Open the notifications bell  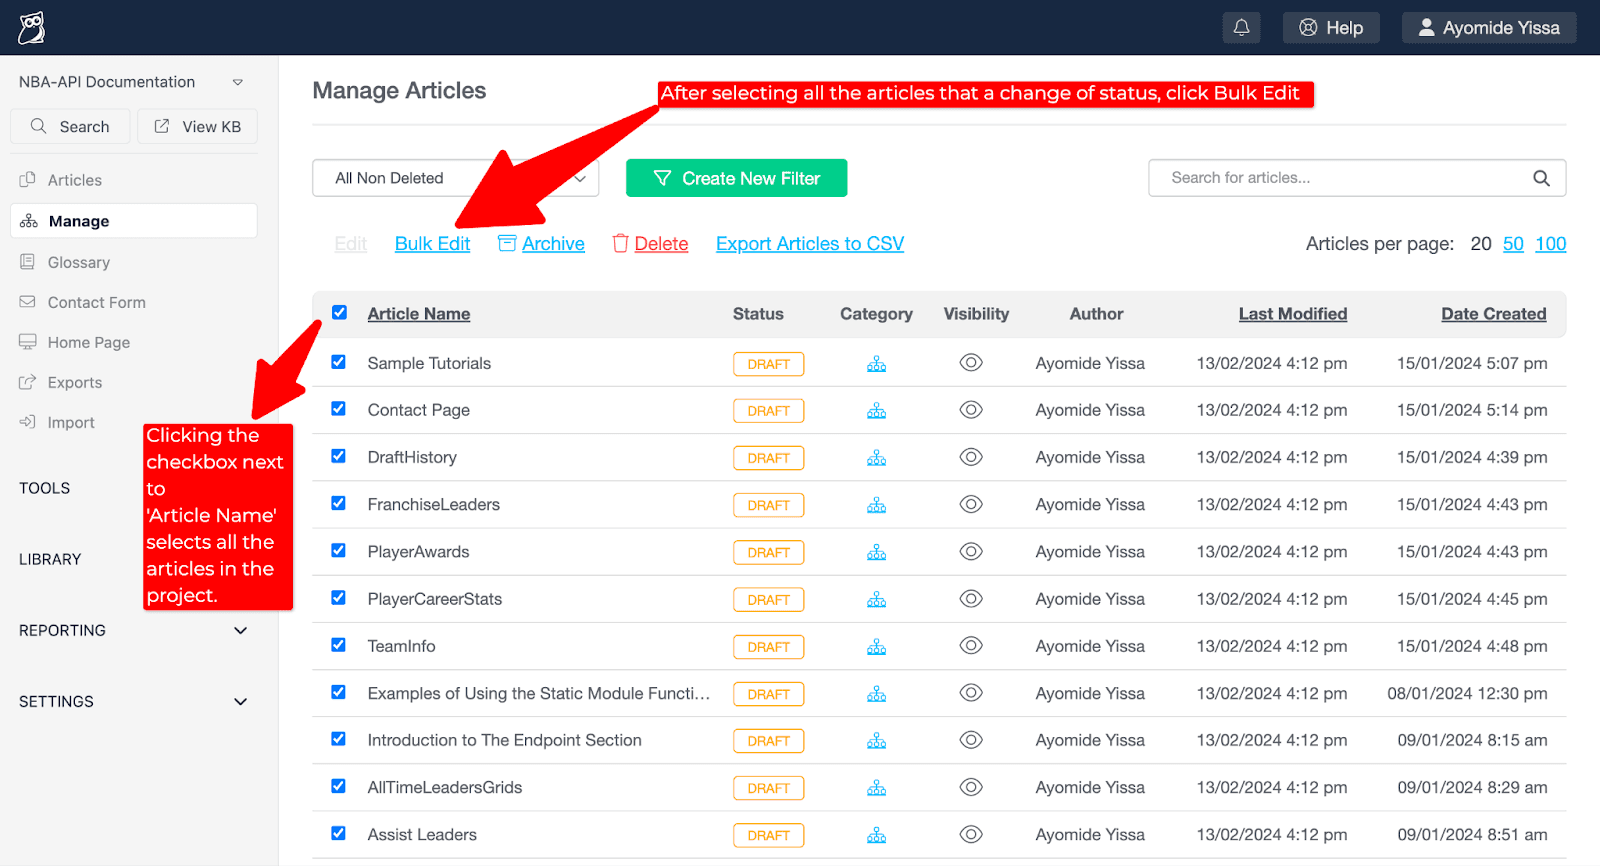[x=1241, y=28]
